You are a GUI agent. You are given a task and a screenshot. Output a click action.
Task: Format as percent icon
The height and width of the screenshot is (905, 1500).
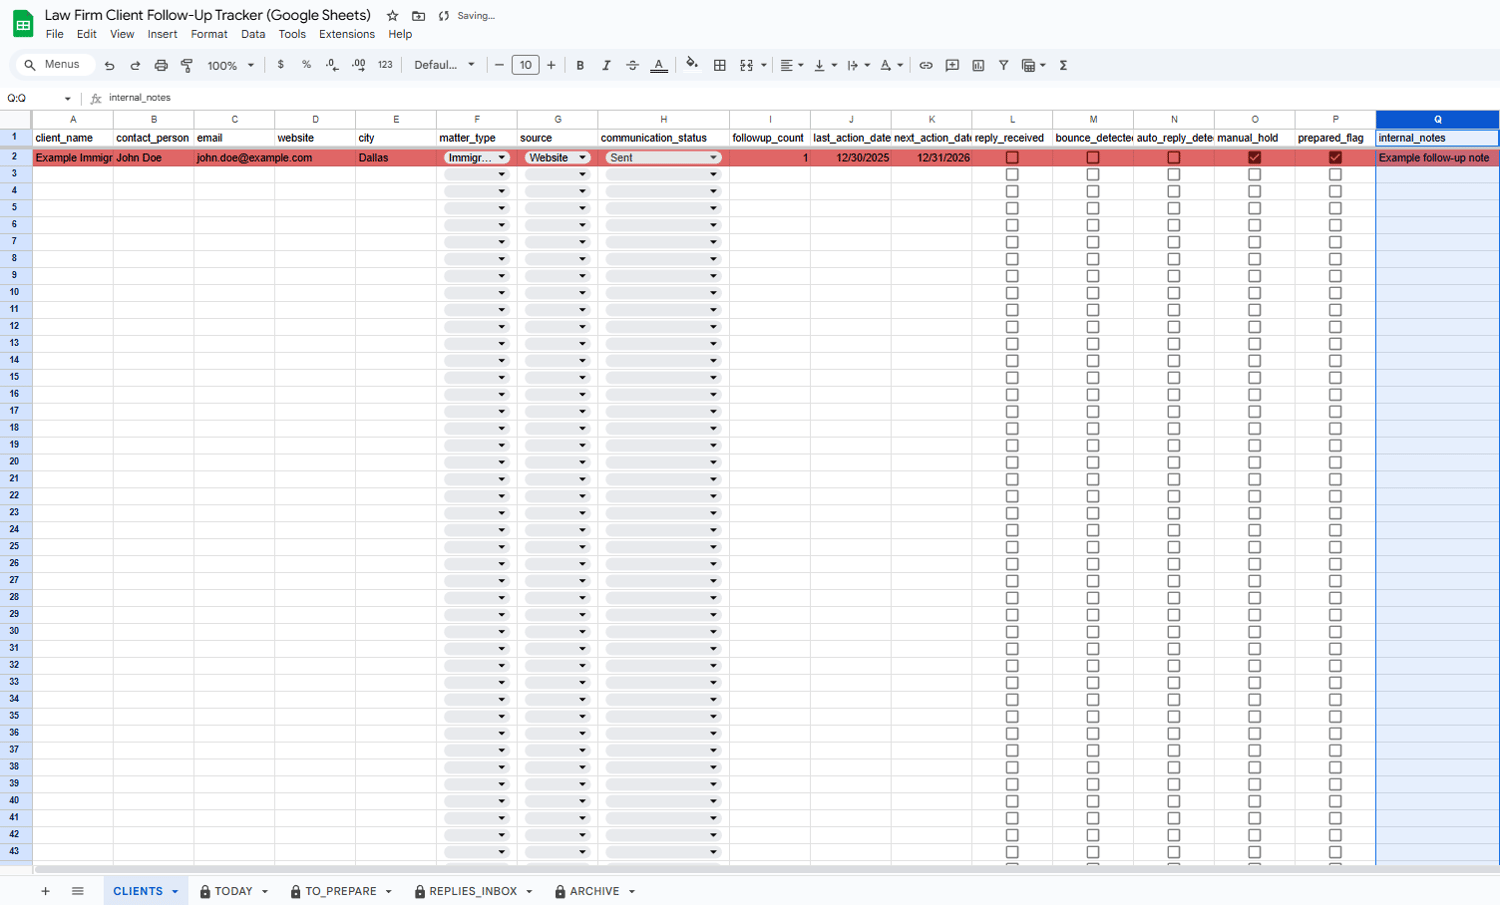[306, 65]
